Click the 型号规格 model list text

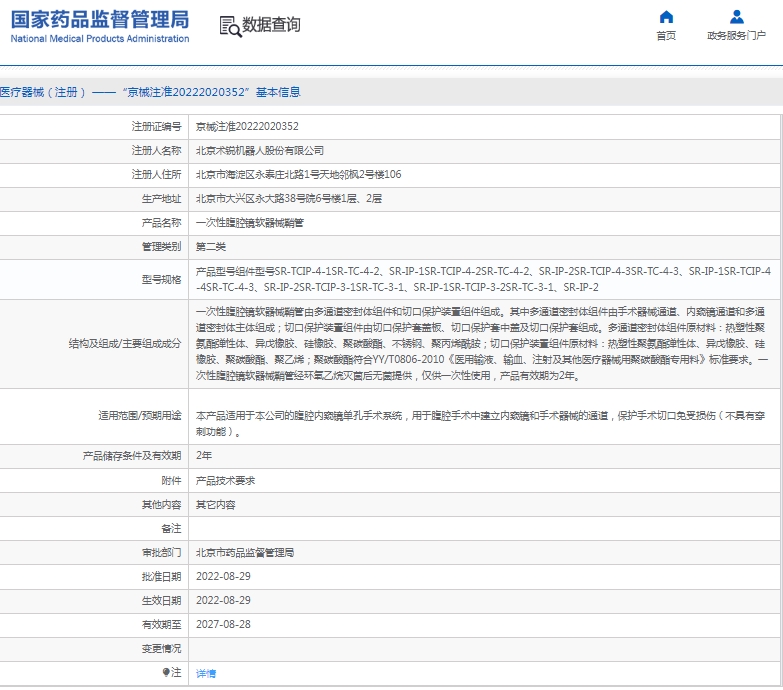coord(483,279)
